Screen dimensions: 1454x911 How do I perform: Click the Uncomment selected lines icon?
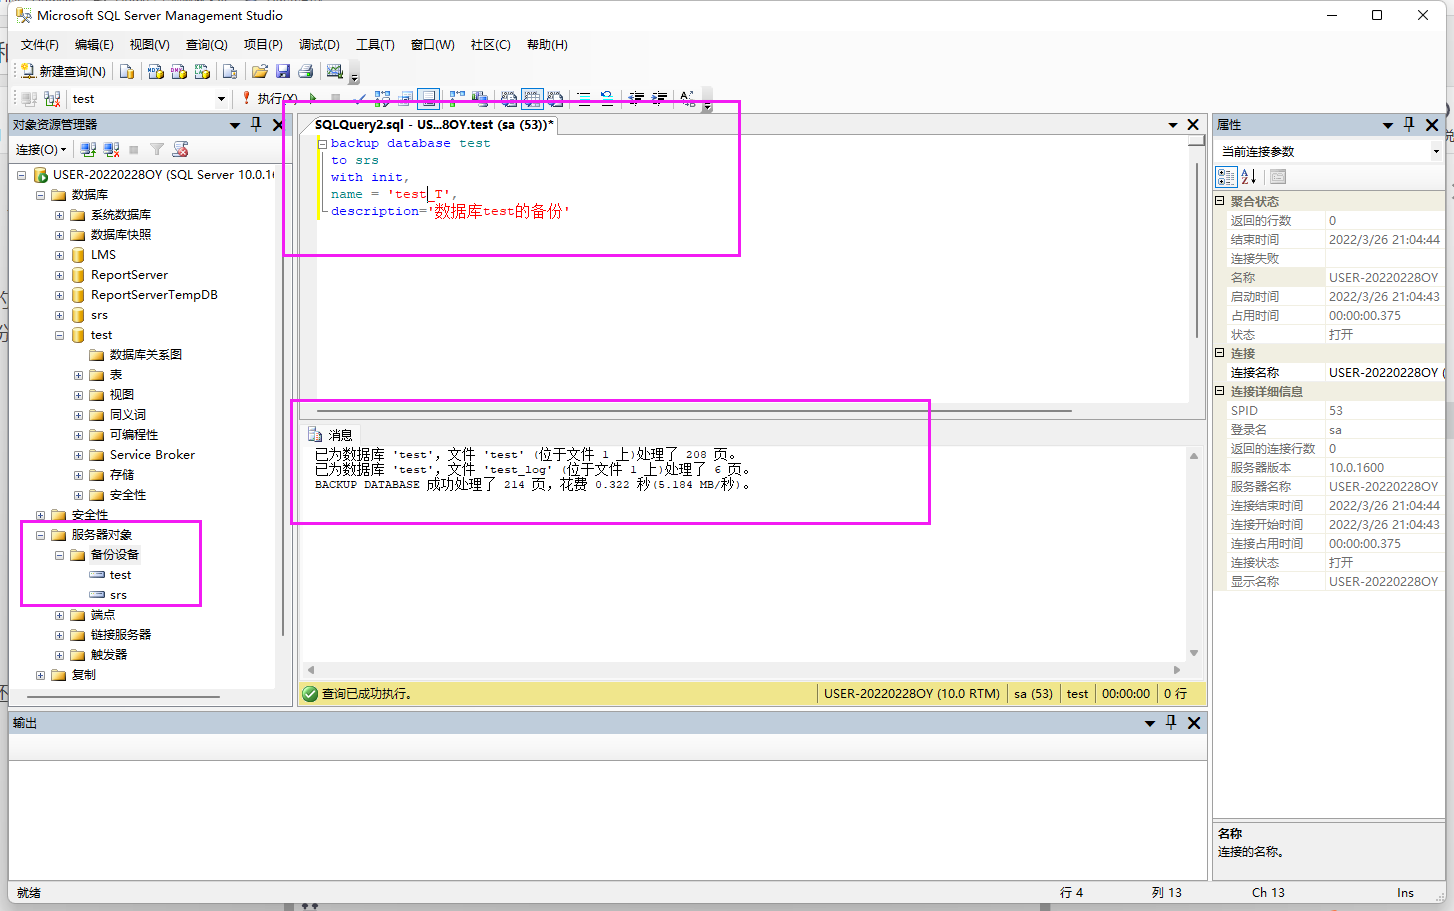click(x=606, y=98)
